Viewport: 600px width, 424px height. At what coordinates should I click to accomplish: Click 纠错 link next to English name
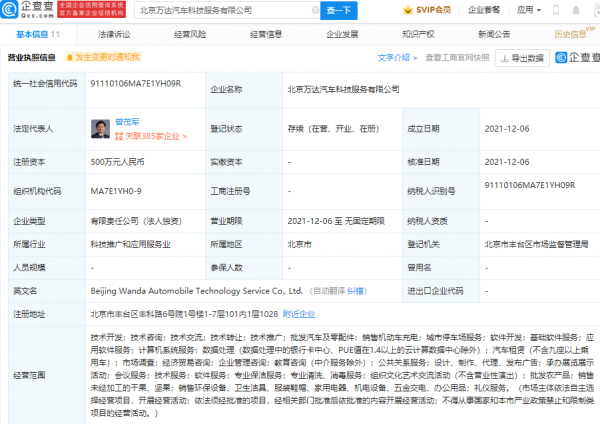(x=355, y=291)
